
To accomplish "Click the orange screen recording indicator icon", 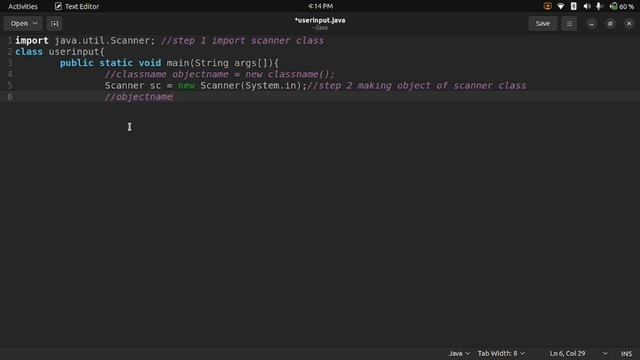I will coord(547,6).
